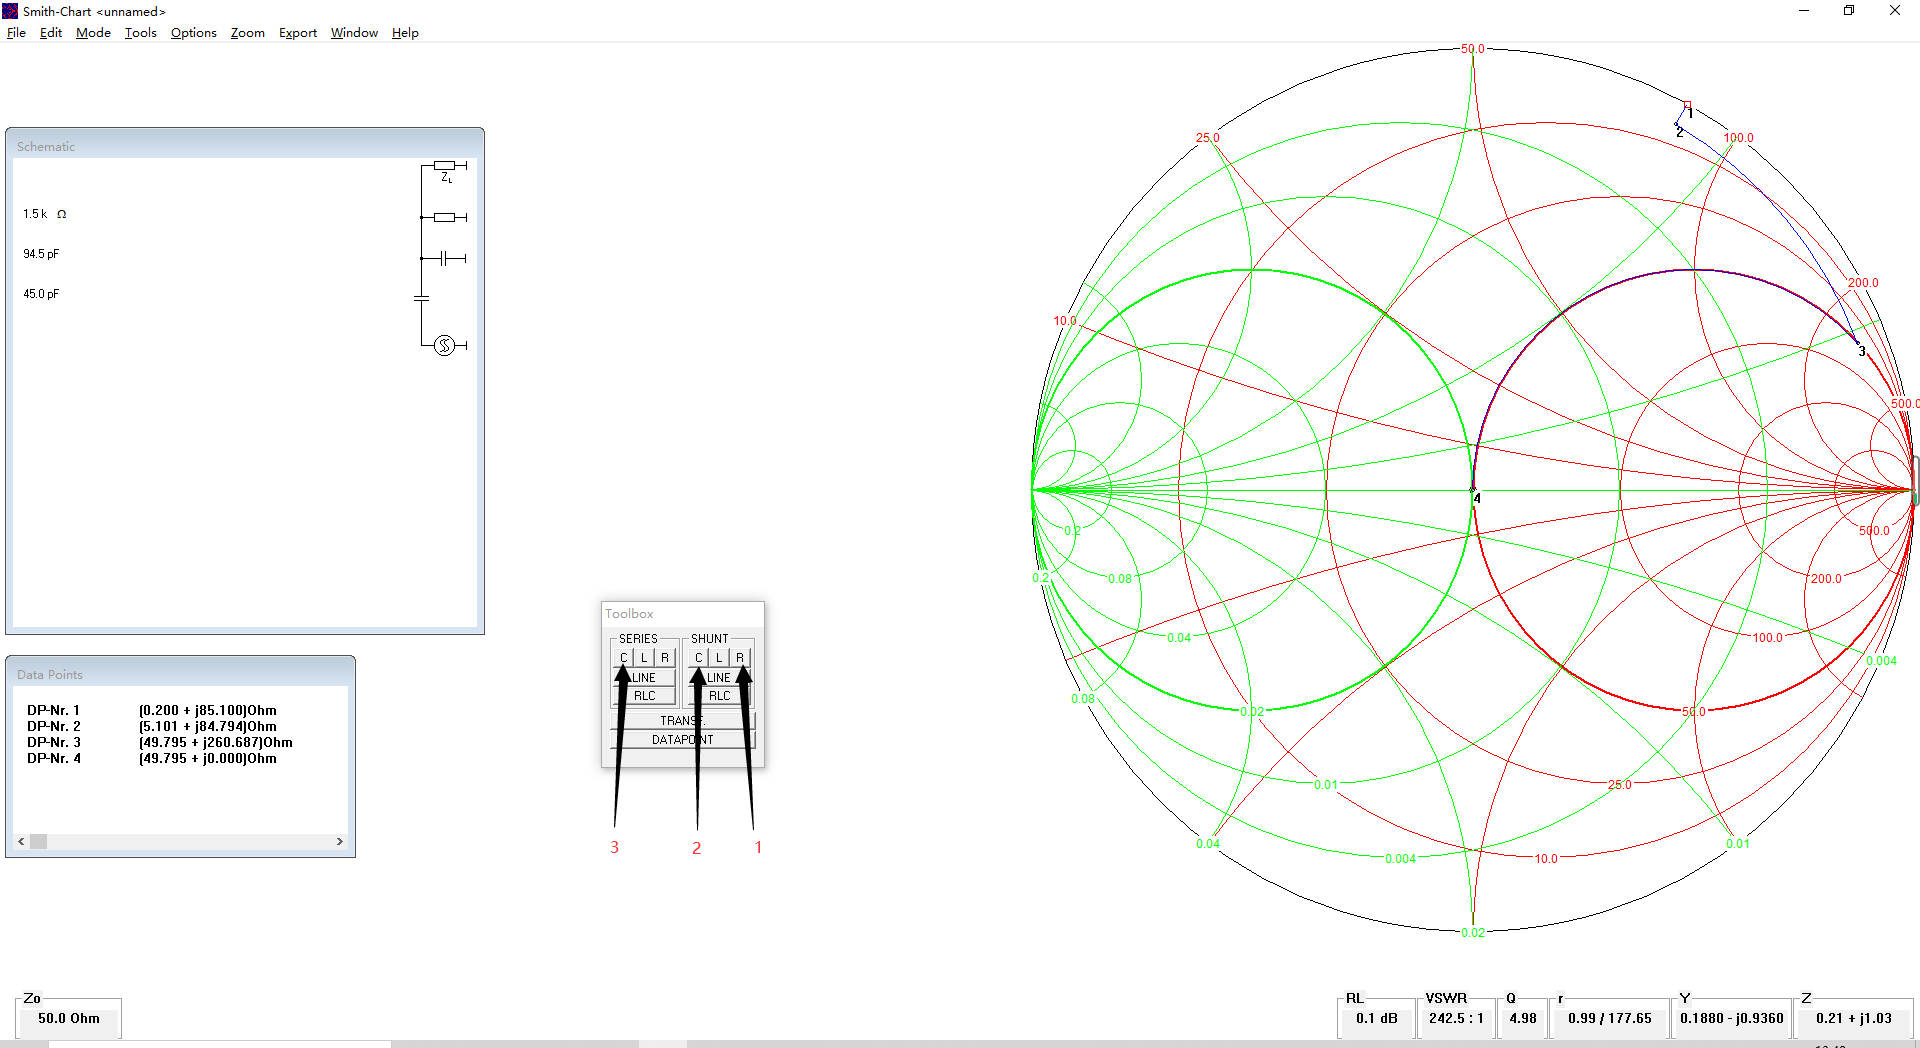Image resolution: width=1920 pixels, height=1048 pixels.
Task: Select the 45.0 pF shunt capacitor symbol
Action: tap(421, 298)
